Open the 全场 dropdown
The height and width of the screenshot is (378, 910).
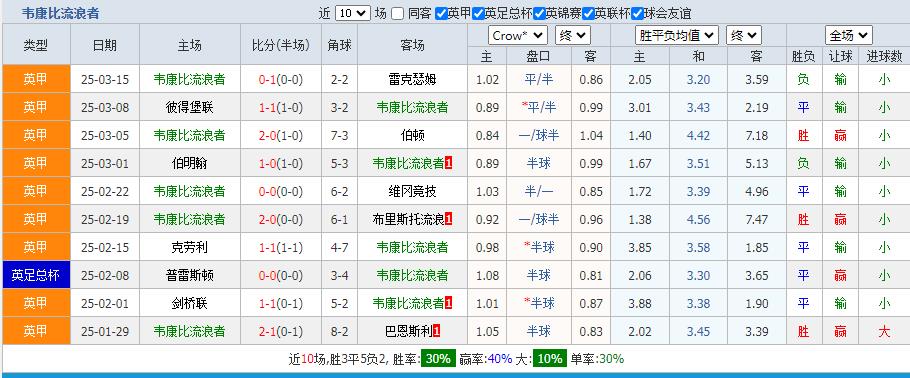point(848,35)
